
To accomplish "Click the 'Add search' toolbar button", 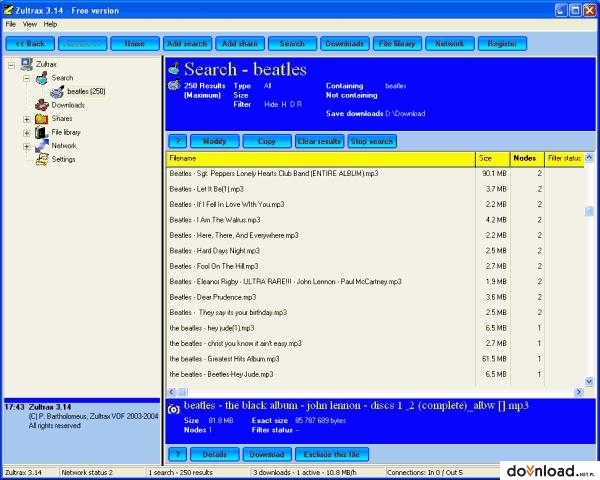I will click(187, 44).
